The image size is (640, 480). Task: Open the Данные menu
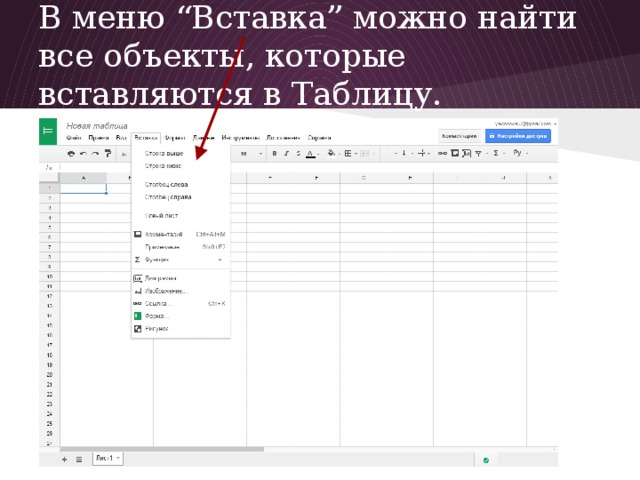click(x=204, y=138)
